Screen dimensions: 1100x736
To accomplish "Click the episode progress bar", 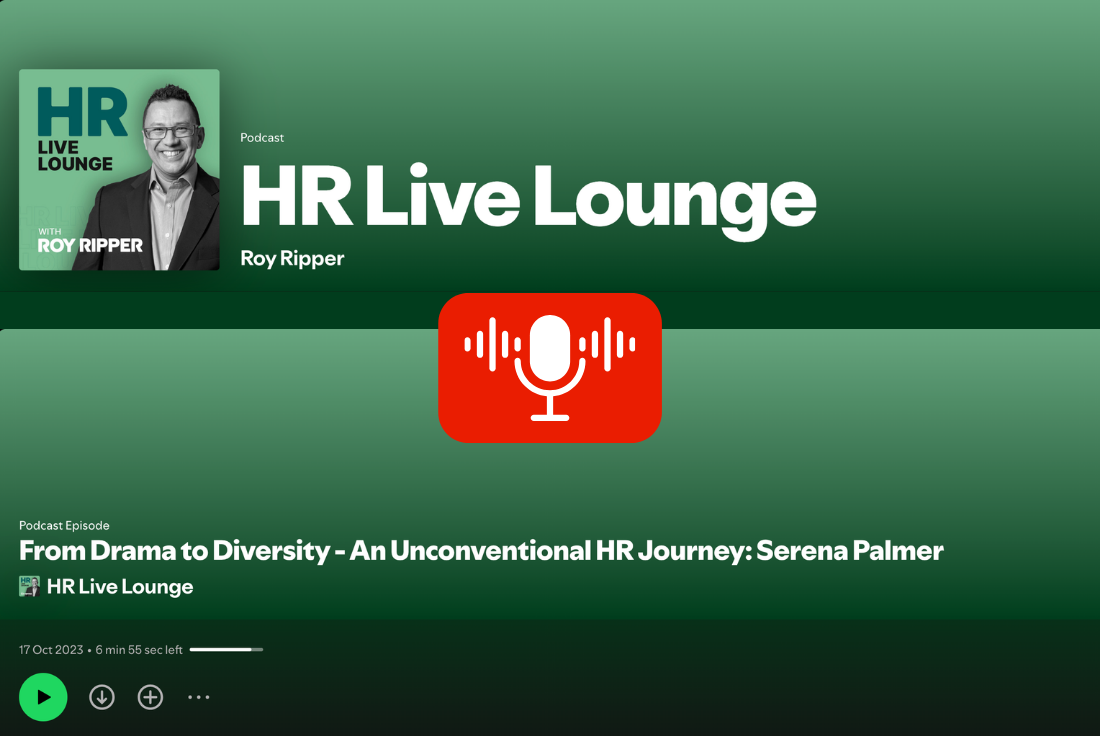I will [x=226, y=650].
